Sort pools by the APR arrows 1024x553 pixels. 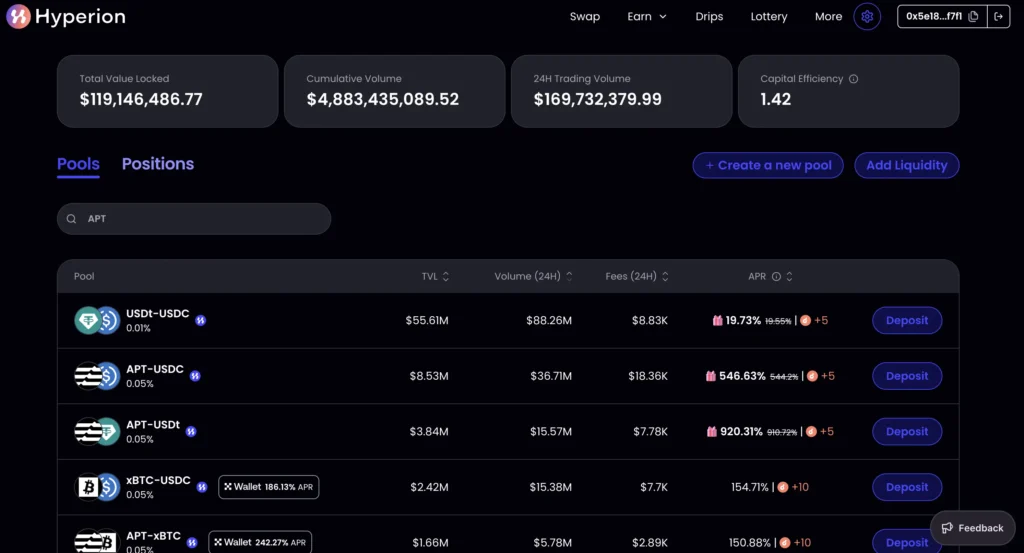tap(790, 276)
